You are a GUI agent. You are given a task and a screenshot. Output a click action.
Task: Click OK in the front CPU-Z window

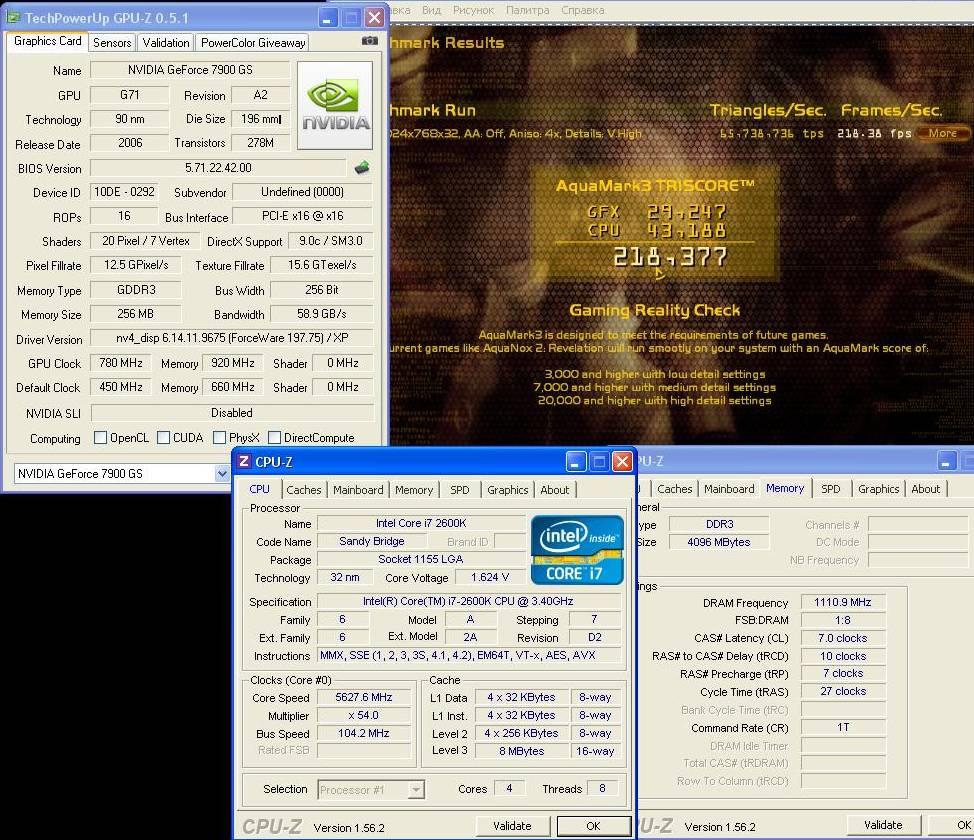593,826
